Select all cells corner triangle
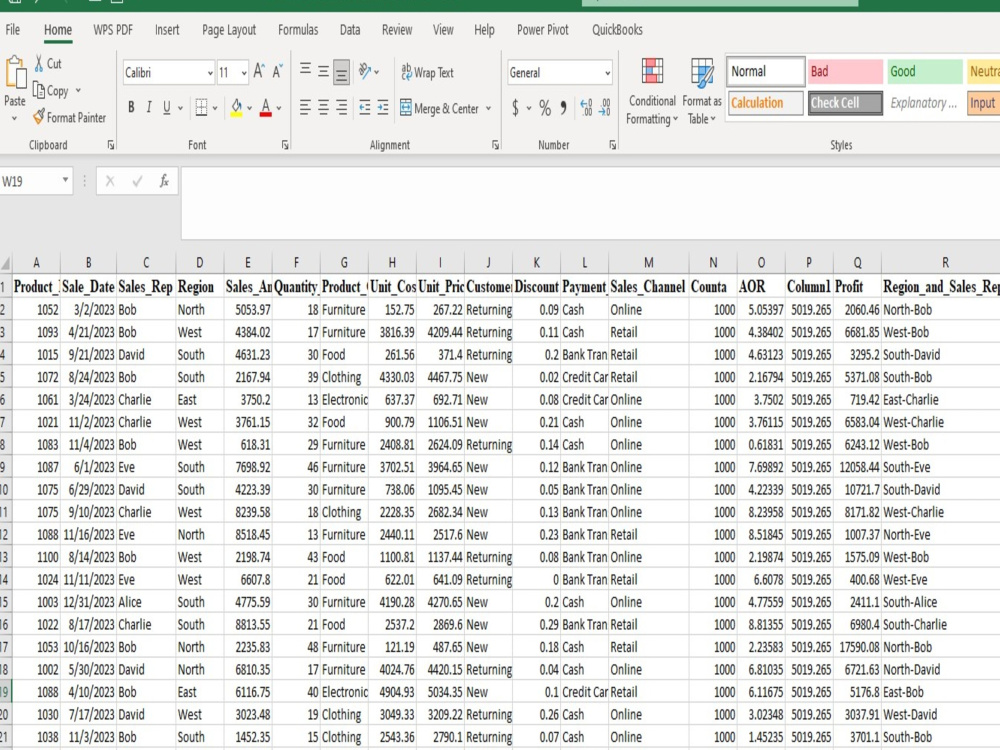 pos(6,263)
